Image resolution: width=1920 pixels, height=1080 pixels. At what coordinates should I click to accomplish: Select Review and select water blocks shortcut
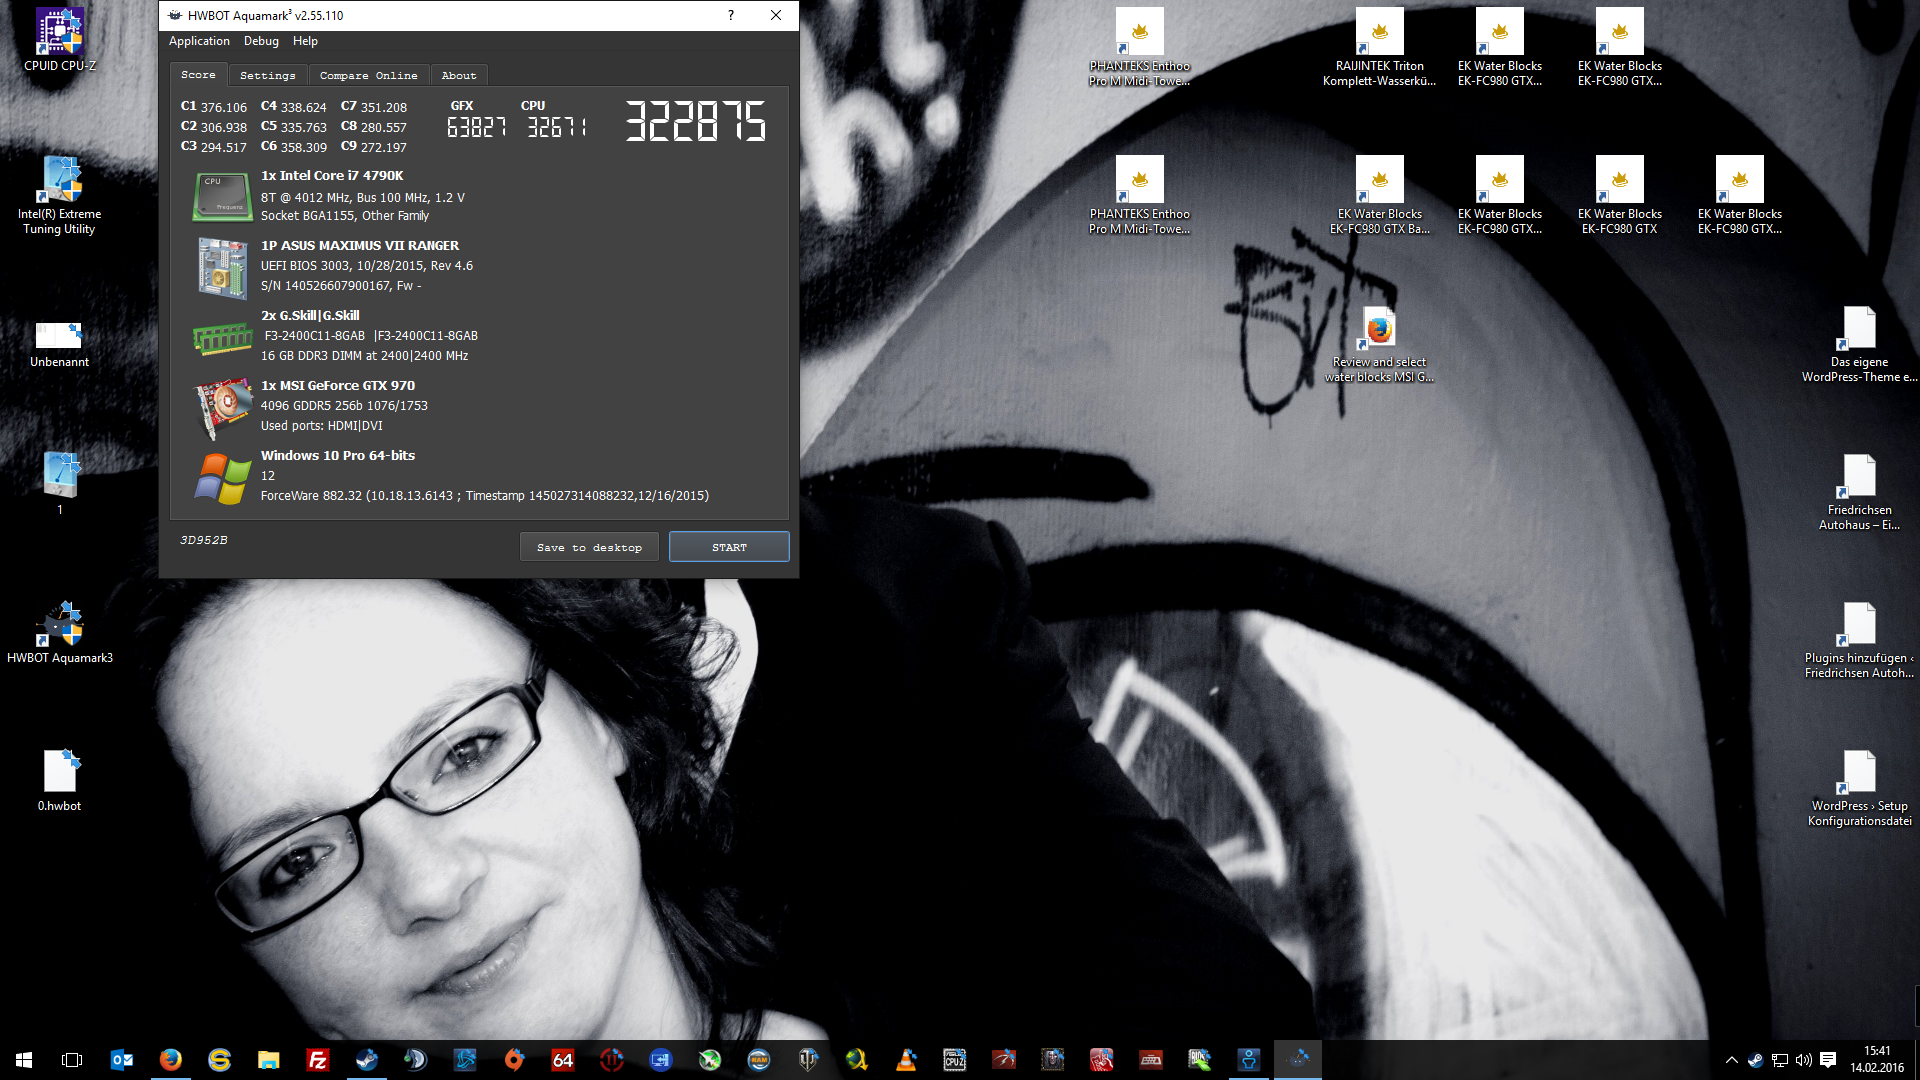[1380, 343]
